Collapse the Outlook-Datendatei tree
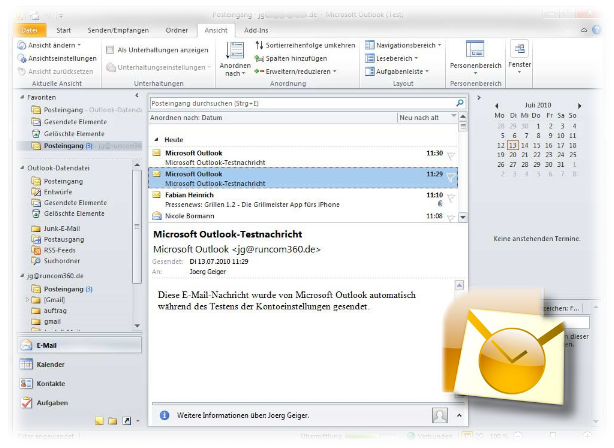This screenshot has height=448, width=614. [22, 168]
